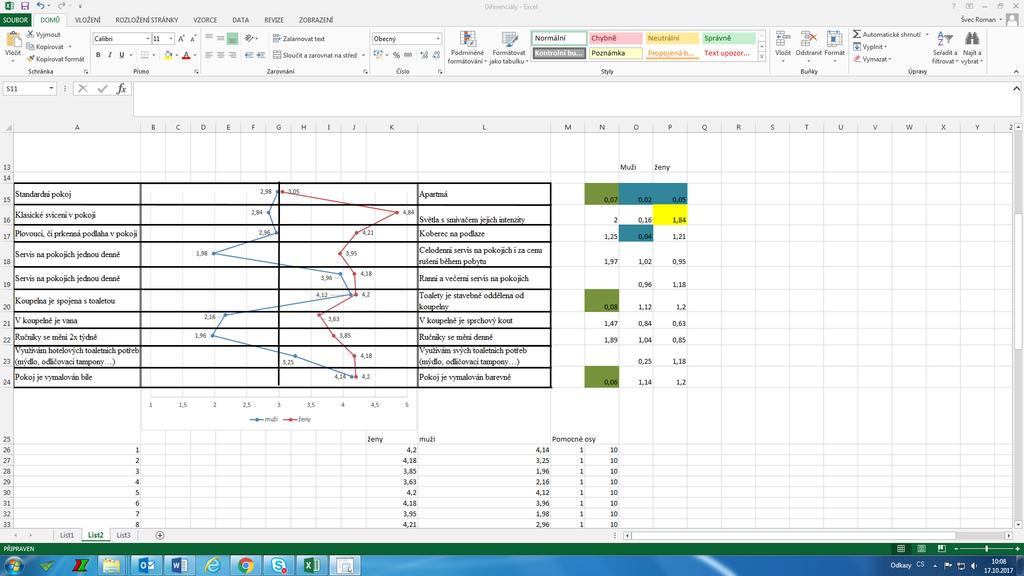
Task: Switch to the ZOBRAZENÍ ribbon tab
Action: pos(316,20)
